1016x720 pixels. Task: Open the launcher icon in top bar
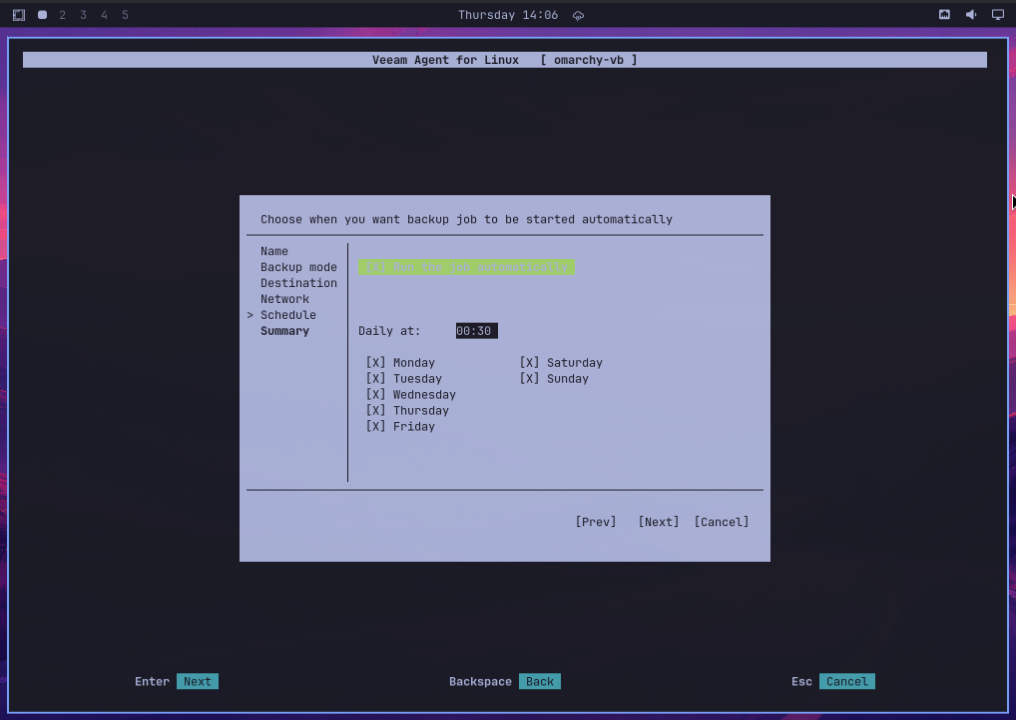click(x=19, y=15)
